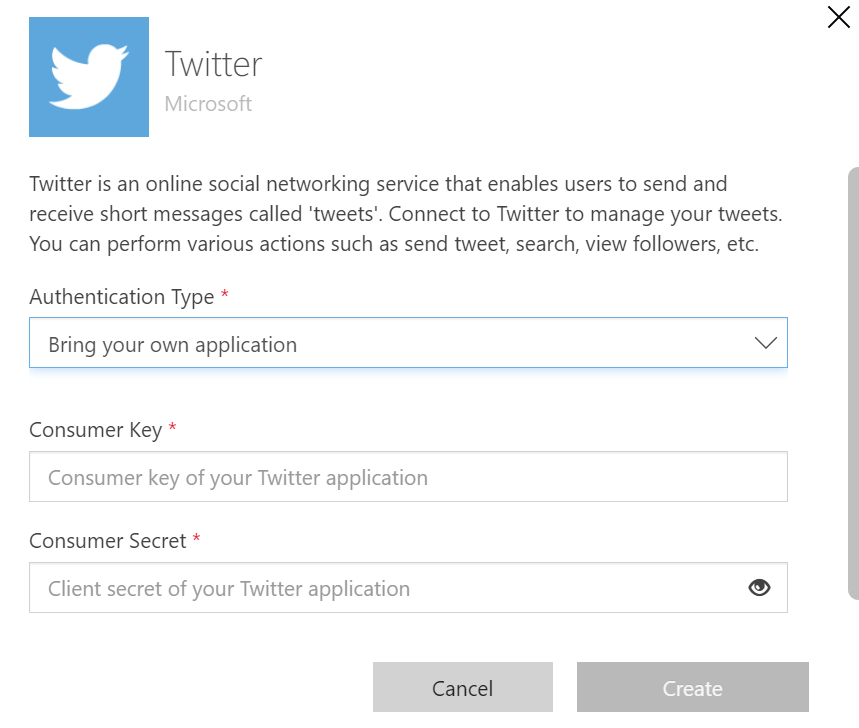Click the Microsoft publisher name
This screenshot has width=859, height=728.
(208, 104)
